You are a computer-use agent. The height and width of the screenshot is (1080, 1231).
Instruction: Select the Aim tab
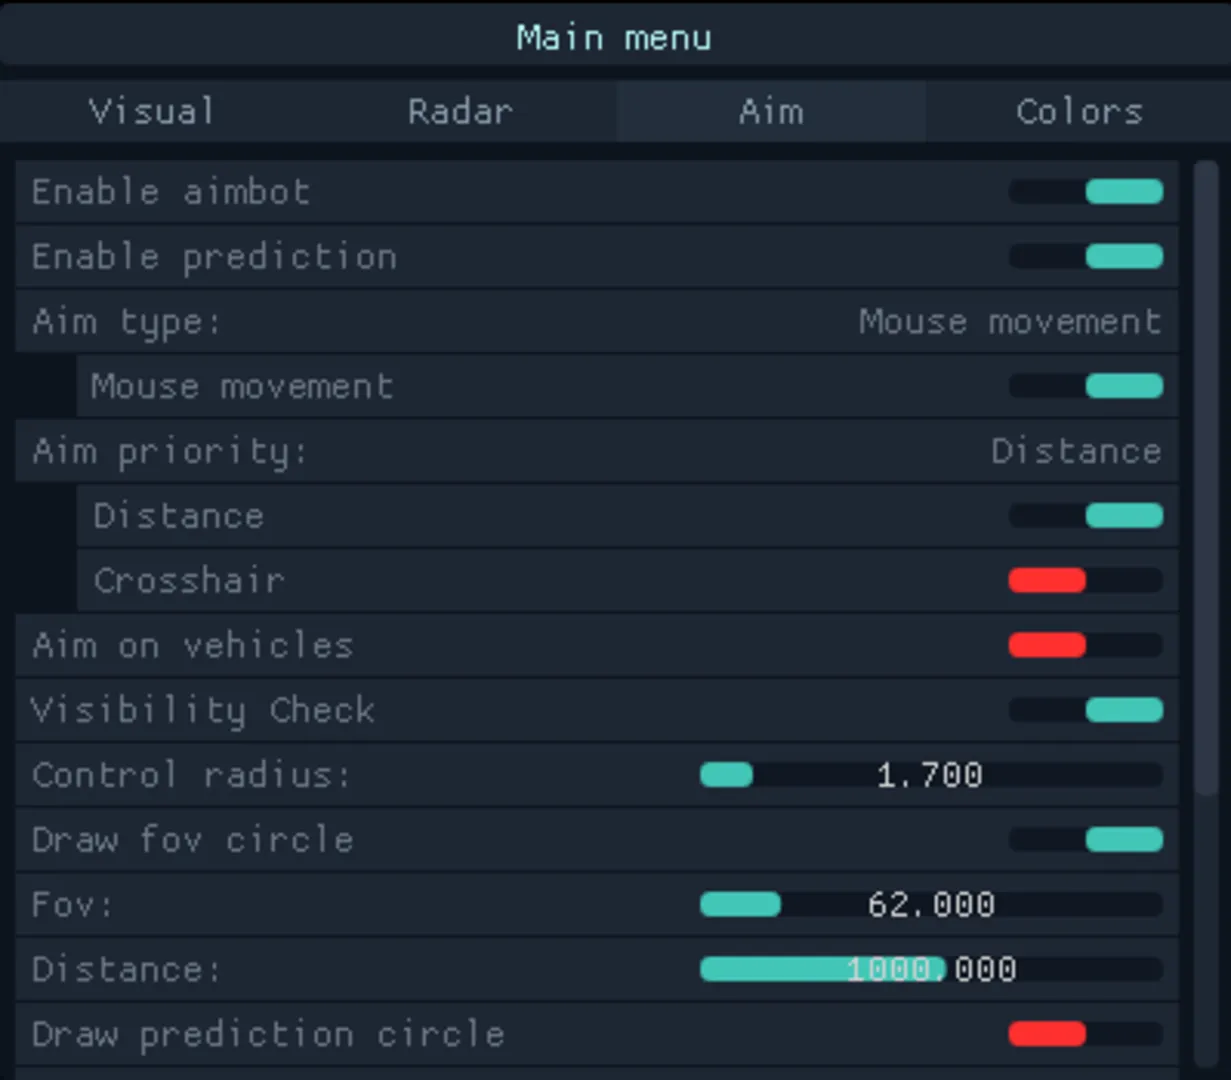(770, 111)
